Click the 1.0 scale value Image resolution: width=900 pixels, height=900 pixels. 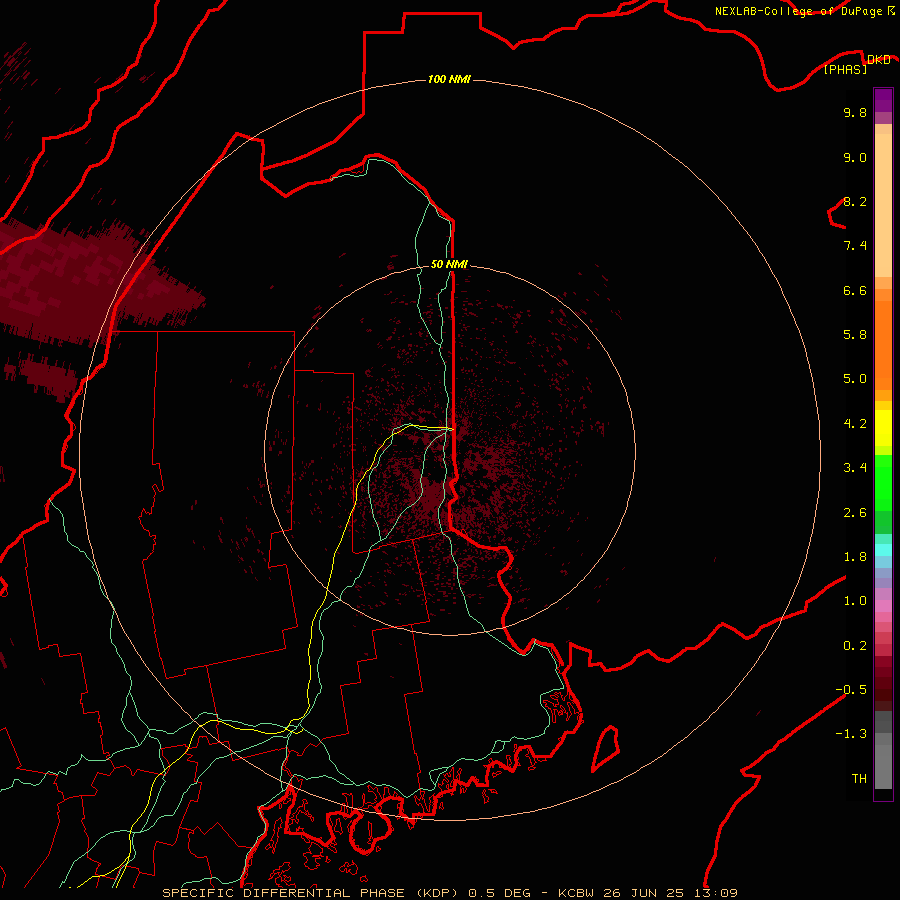point(855,601)
